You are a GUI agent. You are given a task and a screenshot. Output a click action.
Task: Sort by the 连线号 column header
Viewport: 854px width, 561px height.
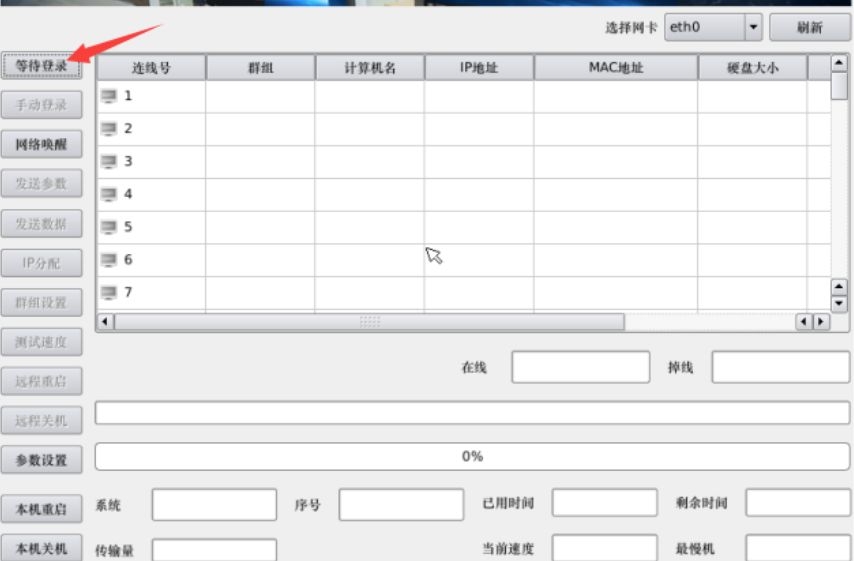[151, 68]
